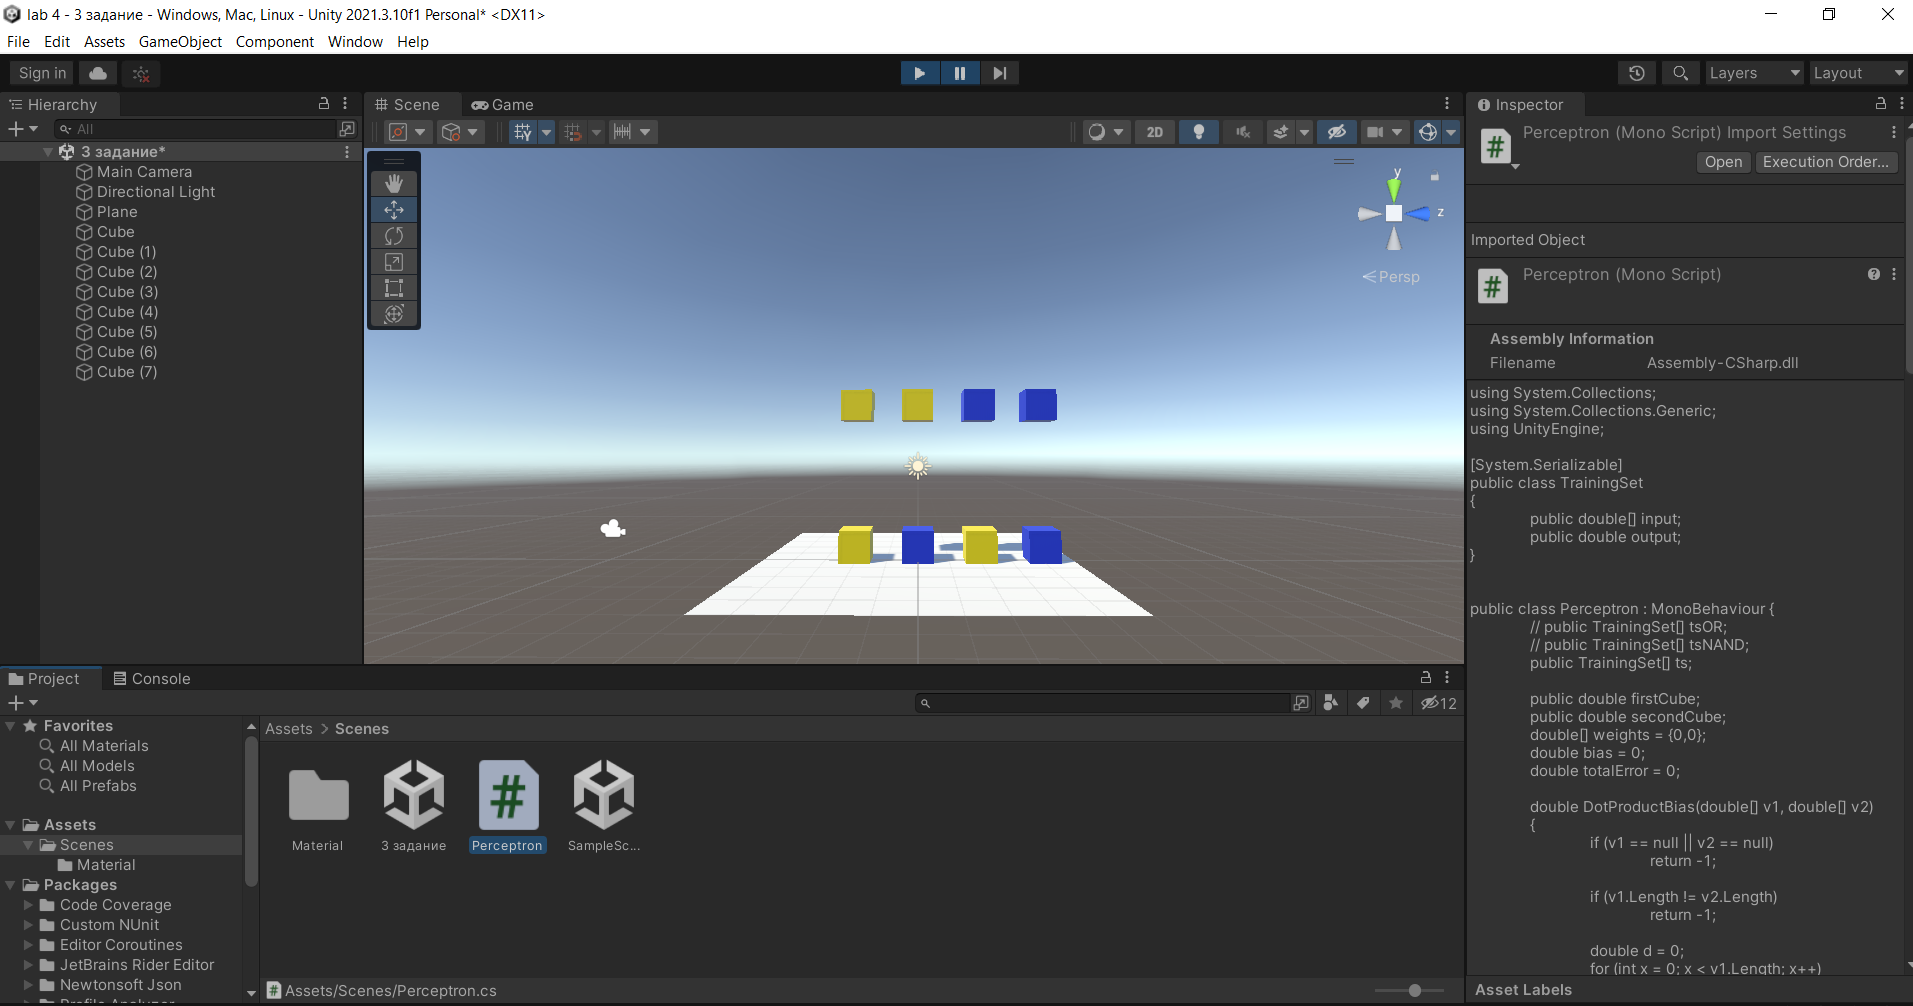Image resolution: width=1913 pixels, height=1006 pixels.
Task: Lock the Inspector panel
Action: pyautogui.click(x=1880, y=104)
